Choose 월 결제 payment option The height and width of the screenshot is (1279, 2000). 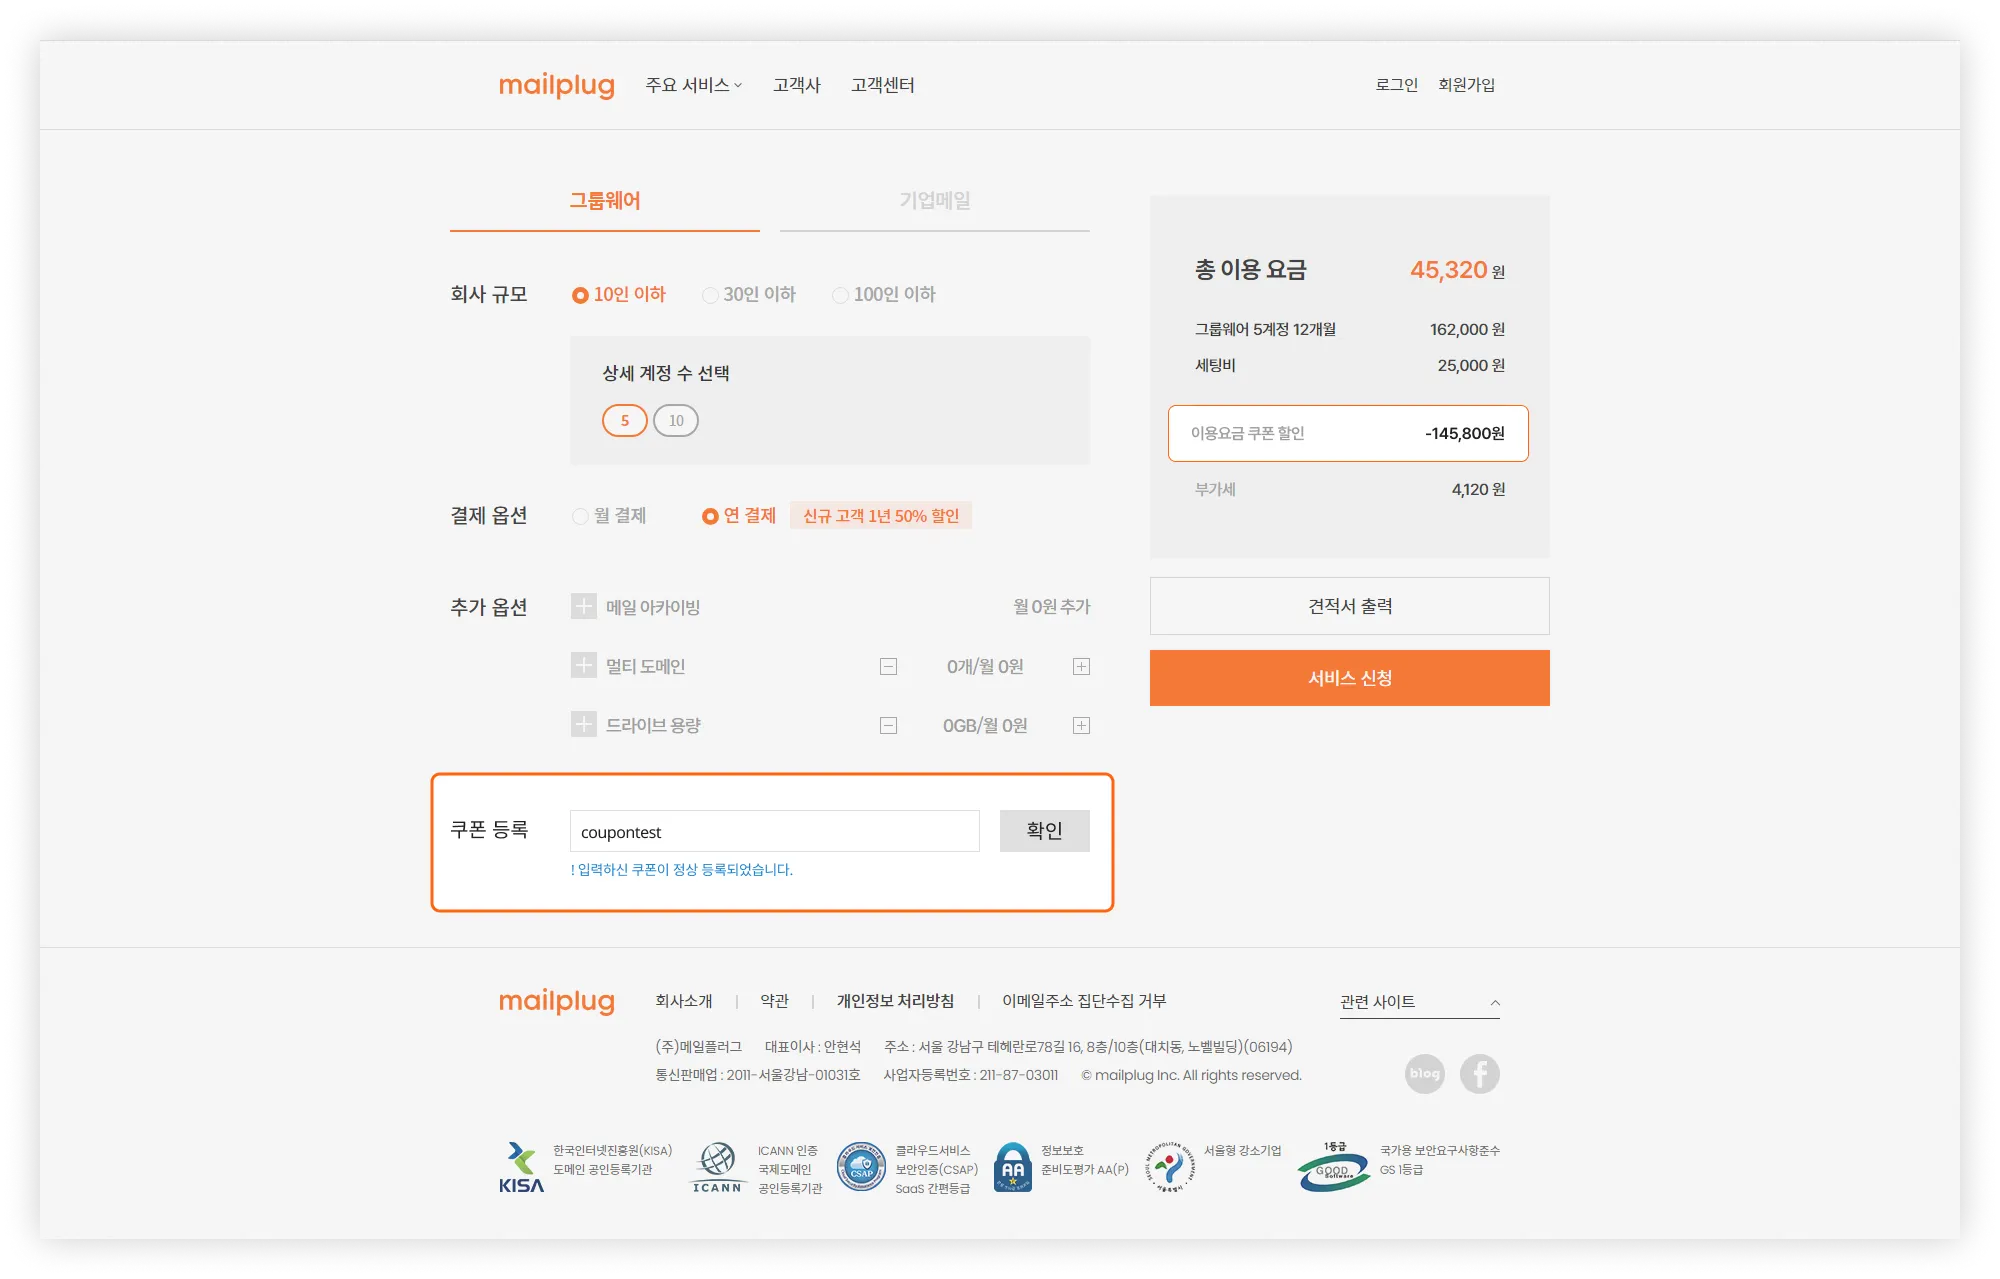580,516
